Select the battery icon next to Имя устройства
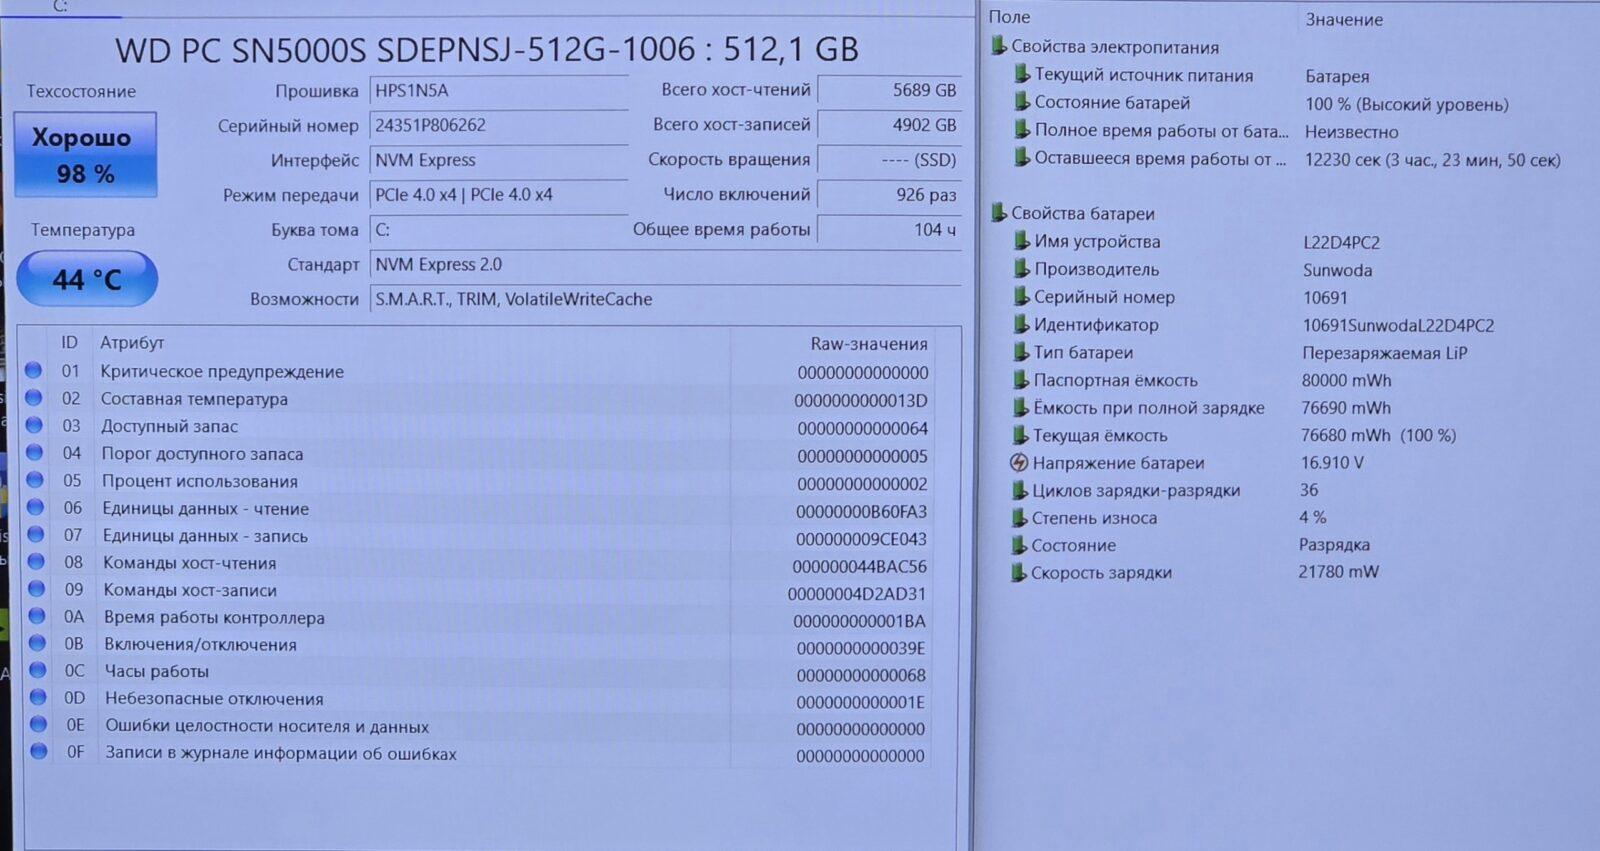The width and height of the screenshot is (1600, 851). [1021, 241]
